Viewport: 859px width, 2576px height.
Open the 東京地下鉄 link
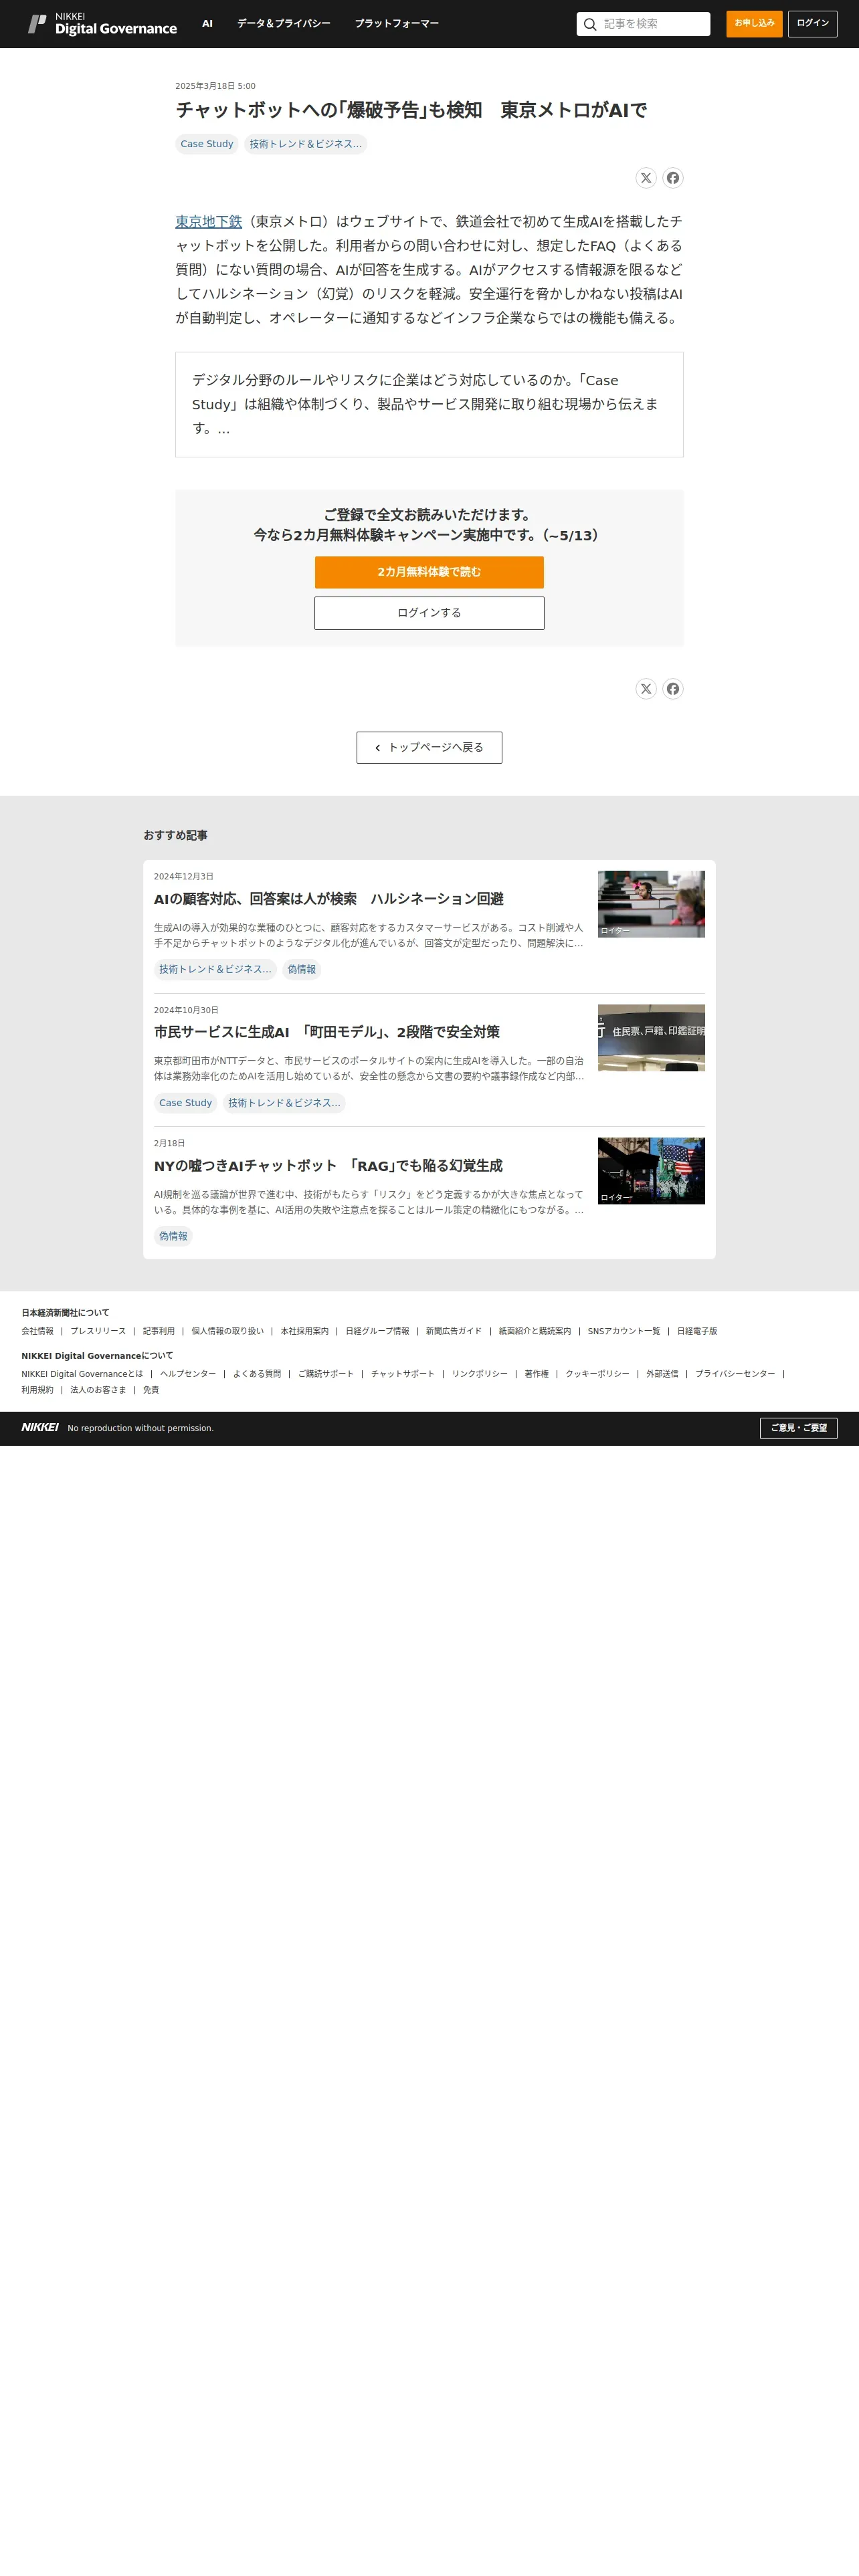[209, 222]
